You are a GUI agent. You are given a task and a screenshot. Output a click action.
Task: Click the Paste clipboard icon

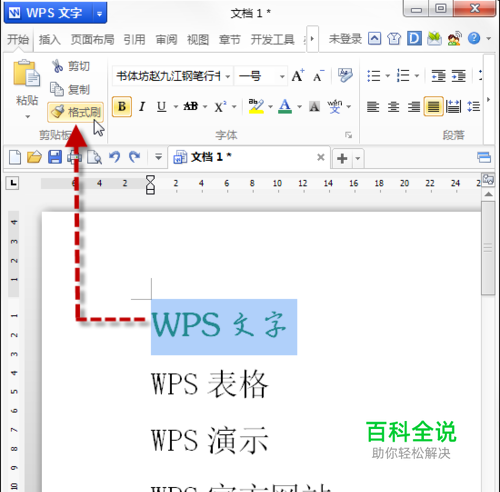click(x=26, y=74)
